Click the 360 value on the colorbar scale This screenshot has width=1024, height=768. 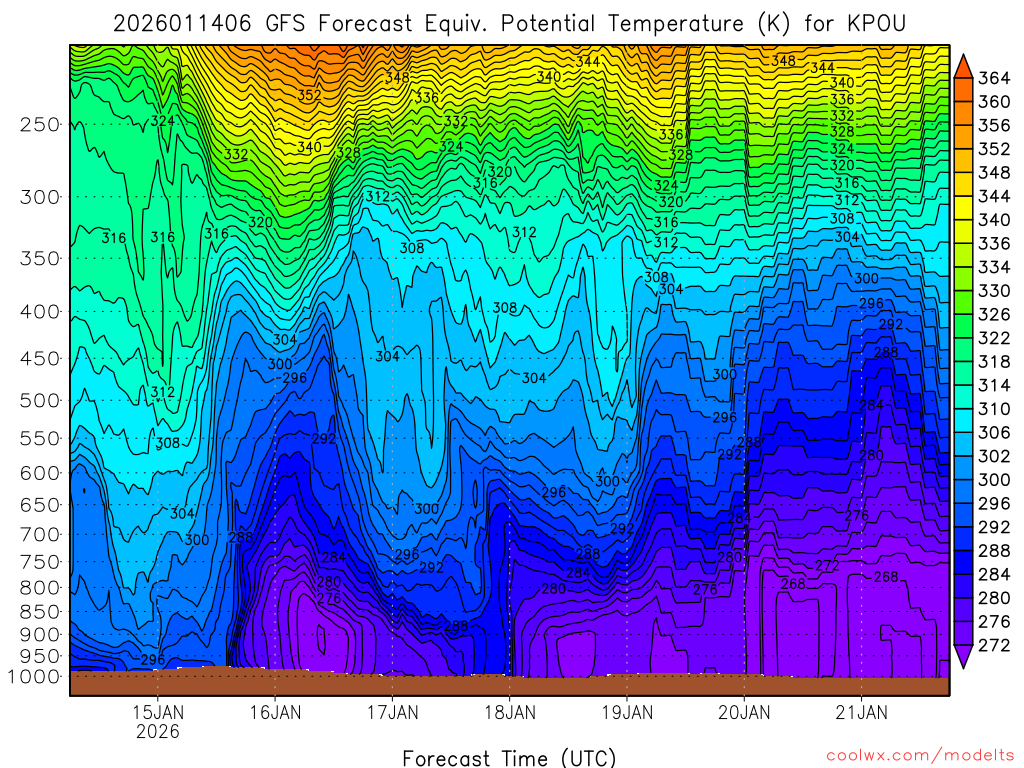click(x=994, y=102)
